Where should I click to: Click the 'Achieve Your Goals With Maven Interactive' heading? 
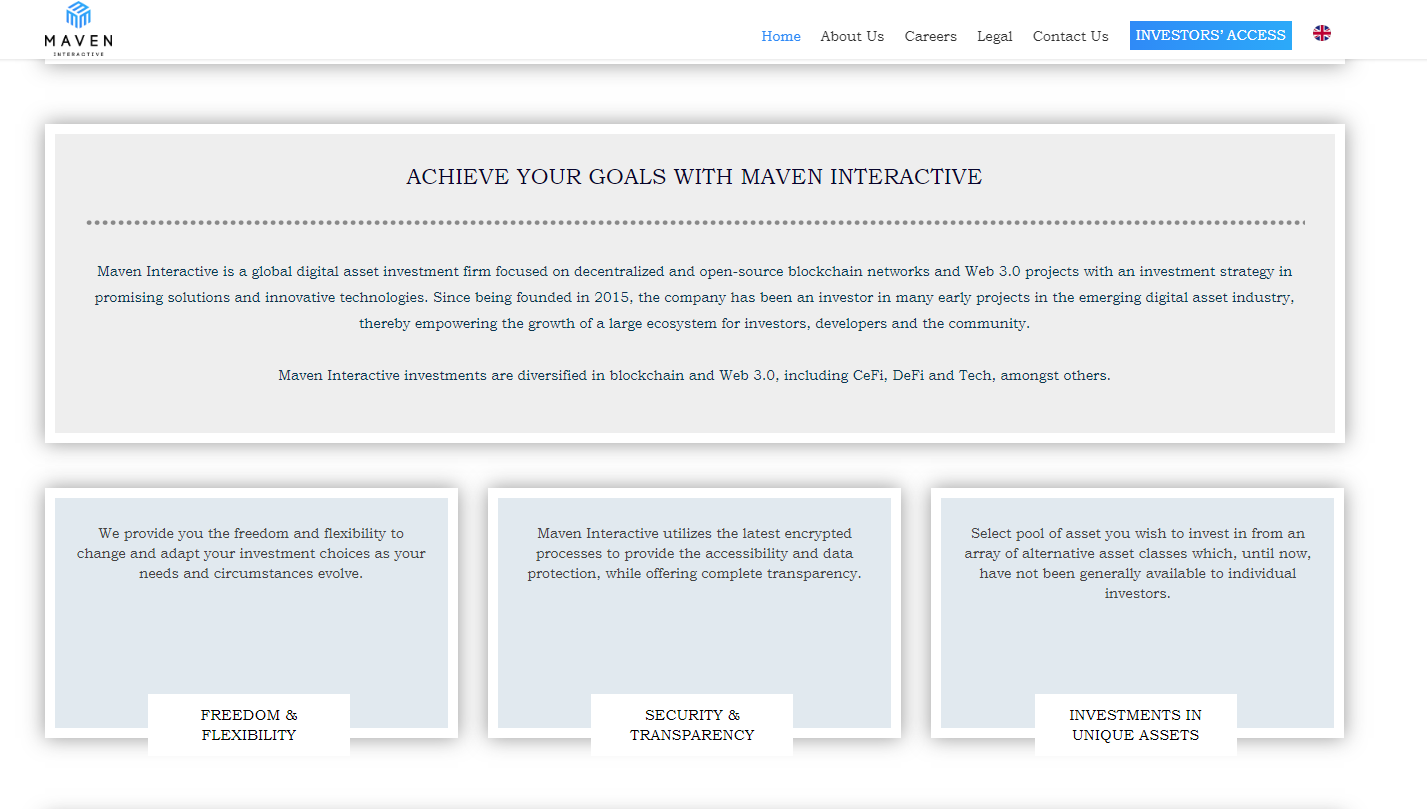pyautogui.click(x=694, y=177)
